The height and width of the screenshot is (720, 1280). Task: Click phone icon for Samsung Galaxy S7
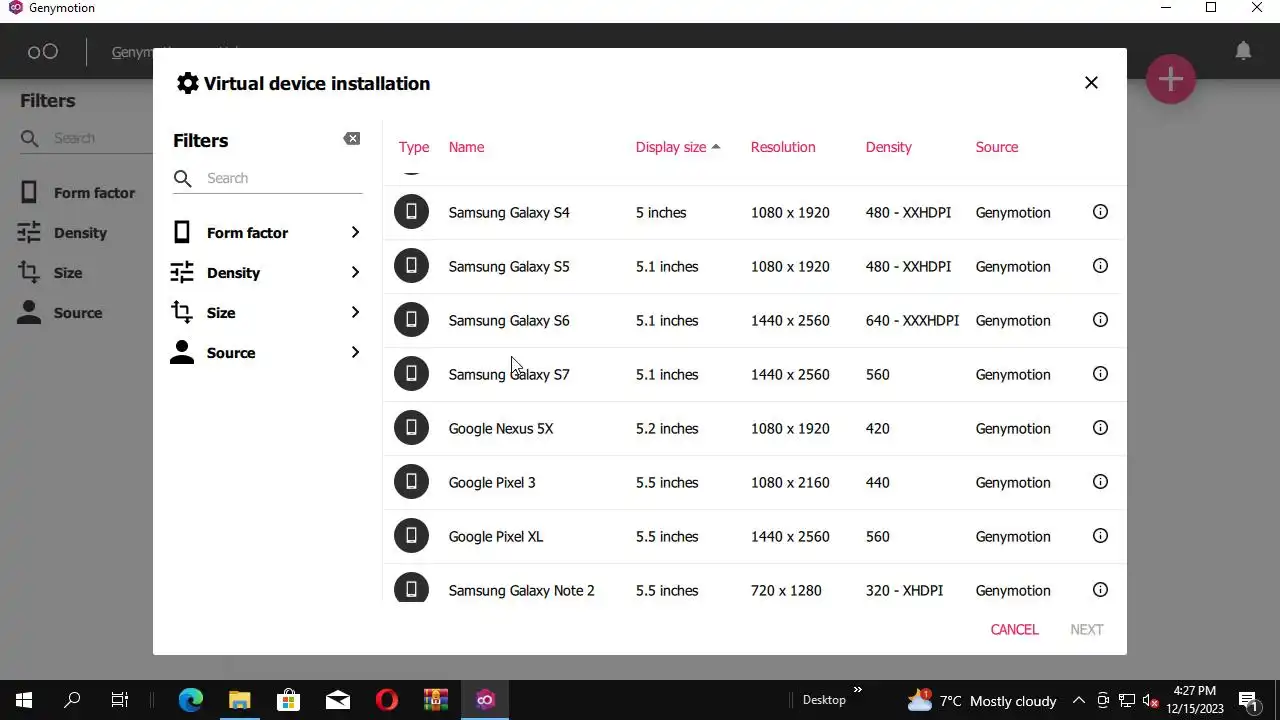click(411, 374)
